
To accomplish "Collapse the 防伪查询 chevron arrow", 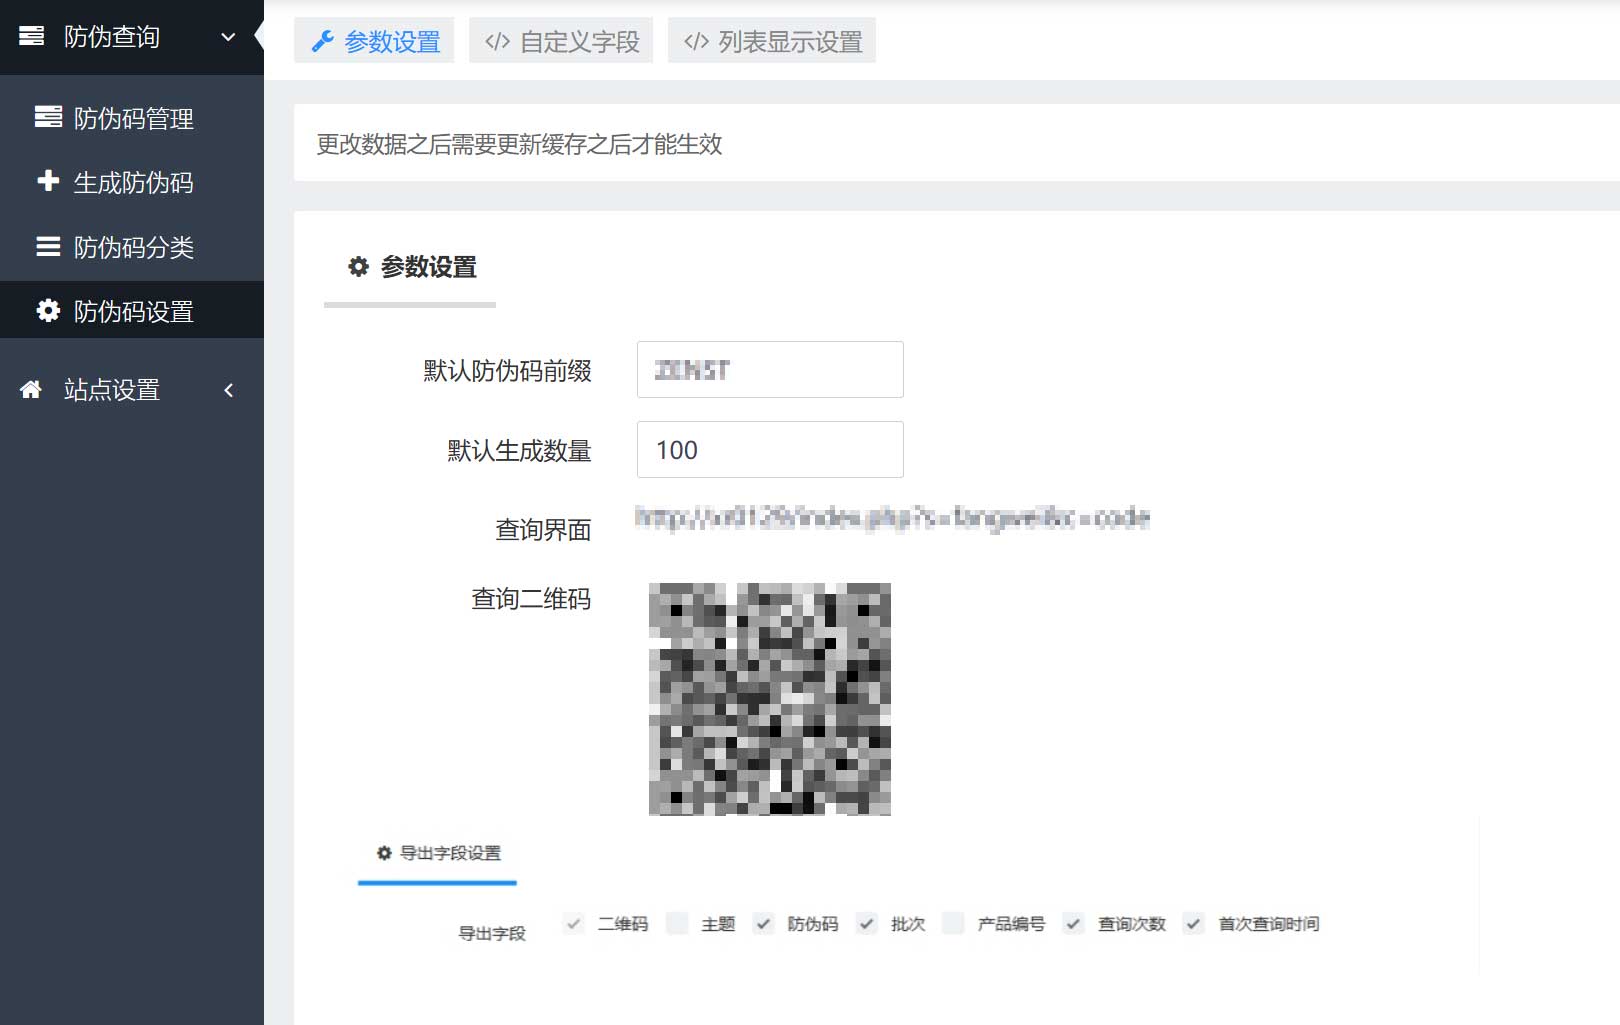I will 228,37.
